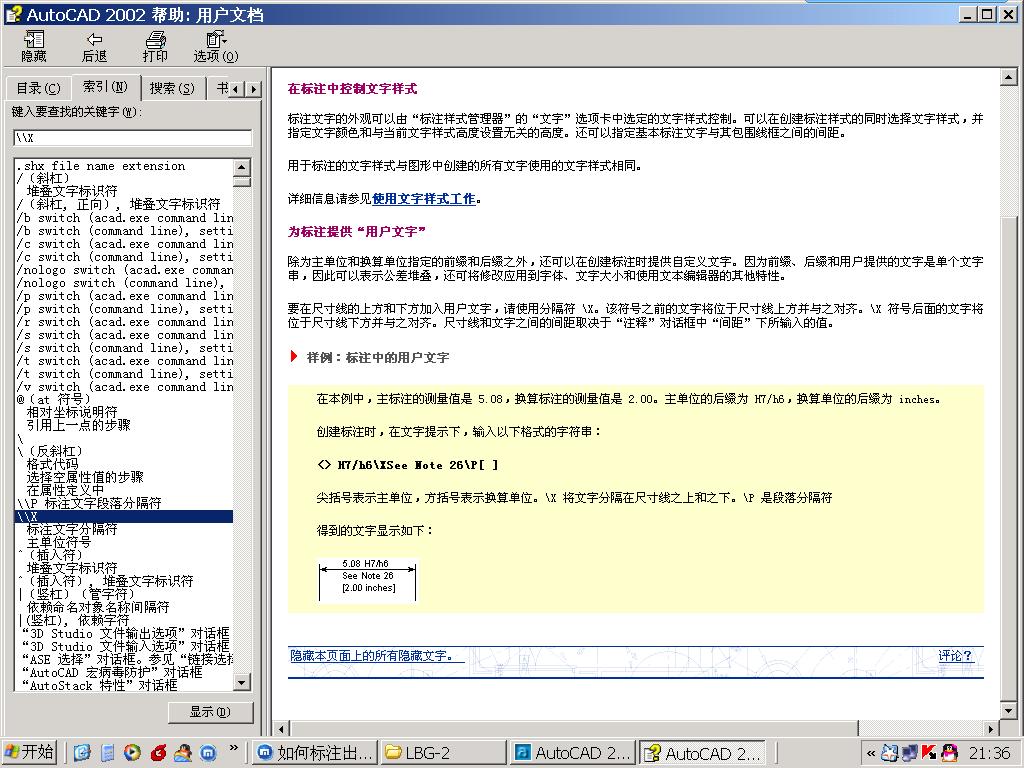Select the '.shx file name extension' index entry

tap(101, 166)
